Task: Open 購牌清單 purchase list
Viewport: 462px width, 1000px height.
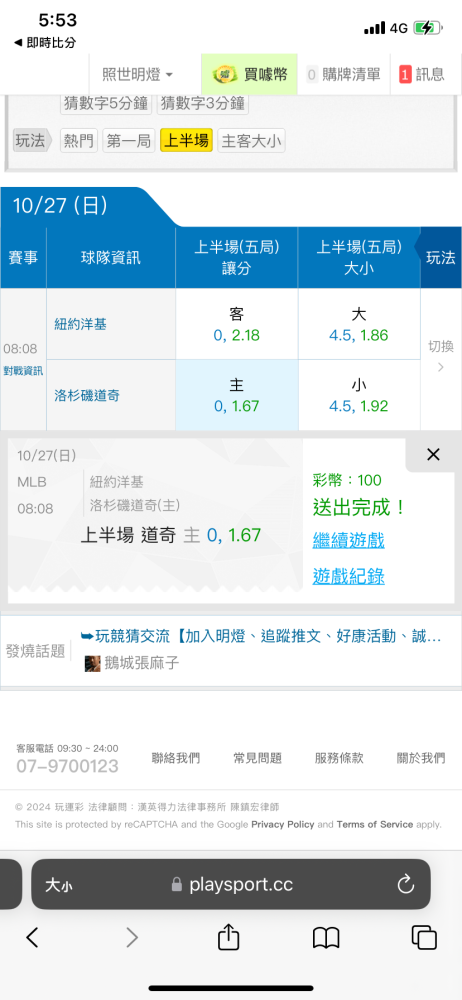Action: (x=344, y=75)
